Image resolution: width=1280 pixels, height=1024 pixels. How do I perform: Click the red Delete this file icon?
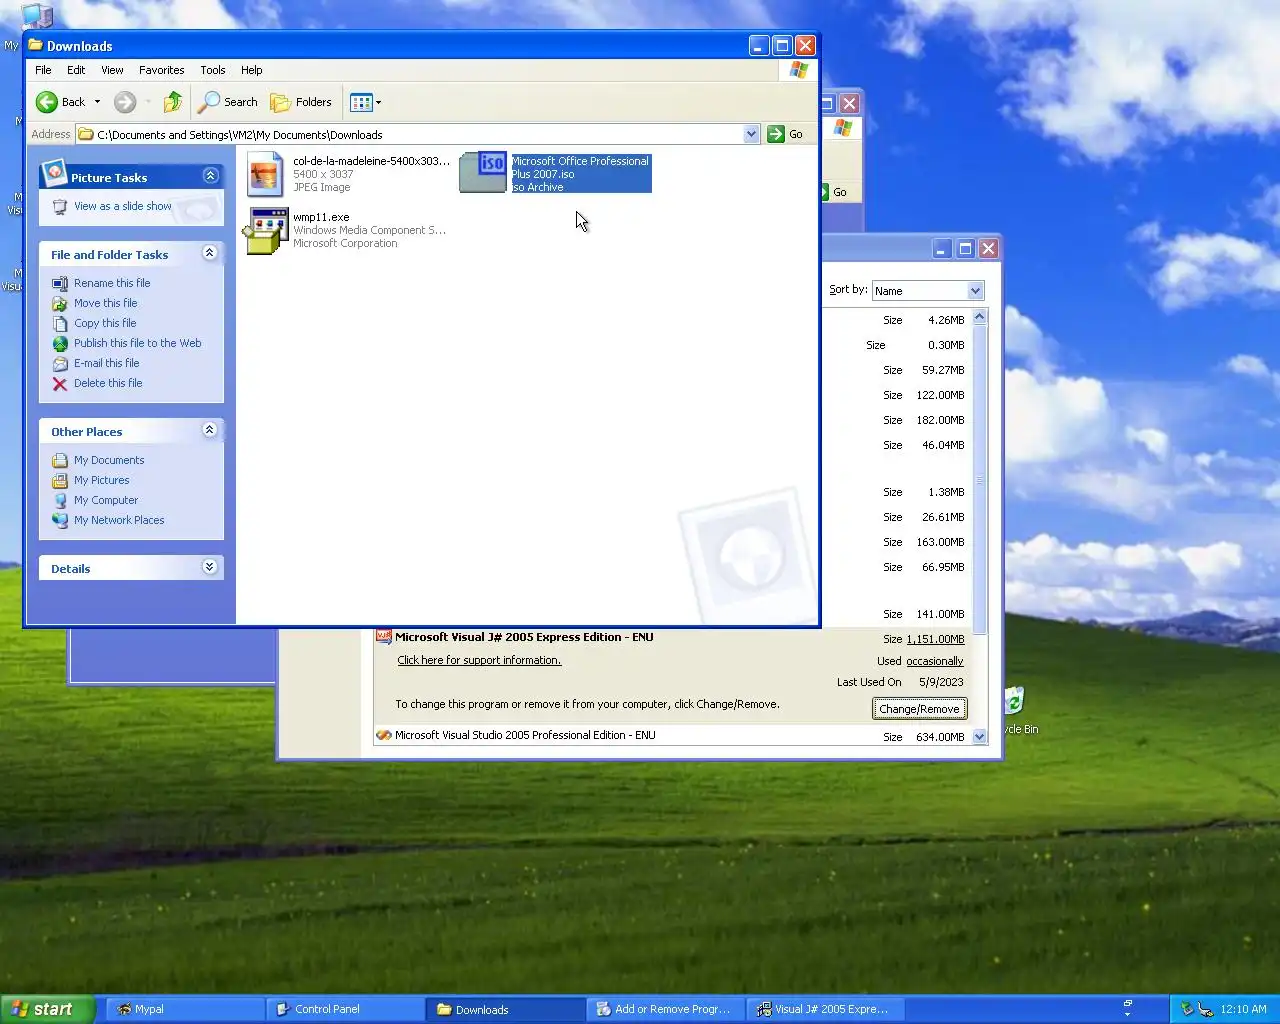(x=60, y=383)
